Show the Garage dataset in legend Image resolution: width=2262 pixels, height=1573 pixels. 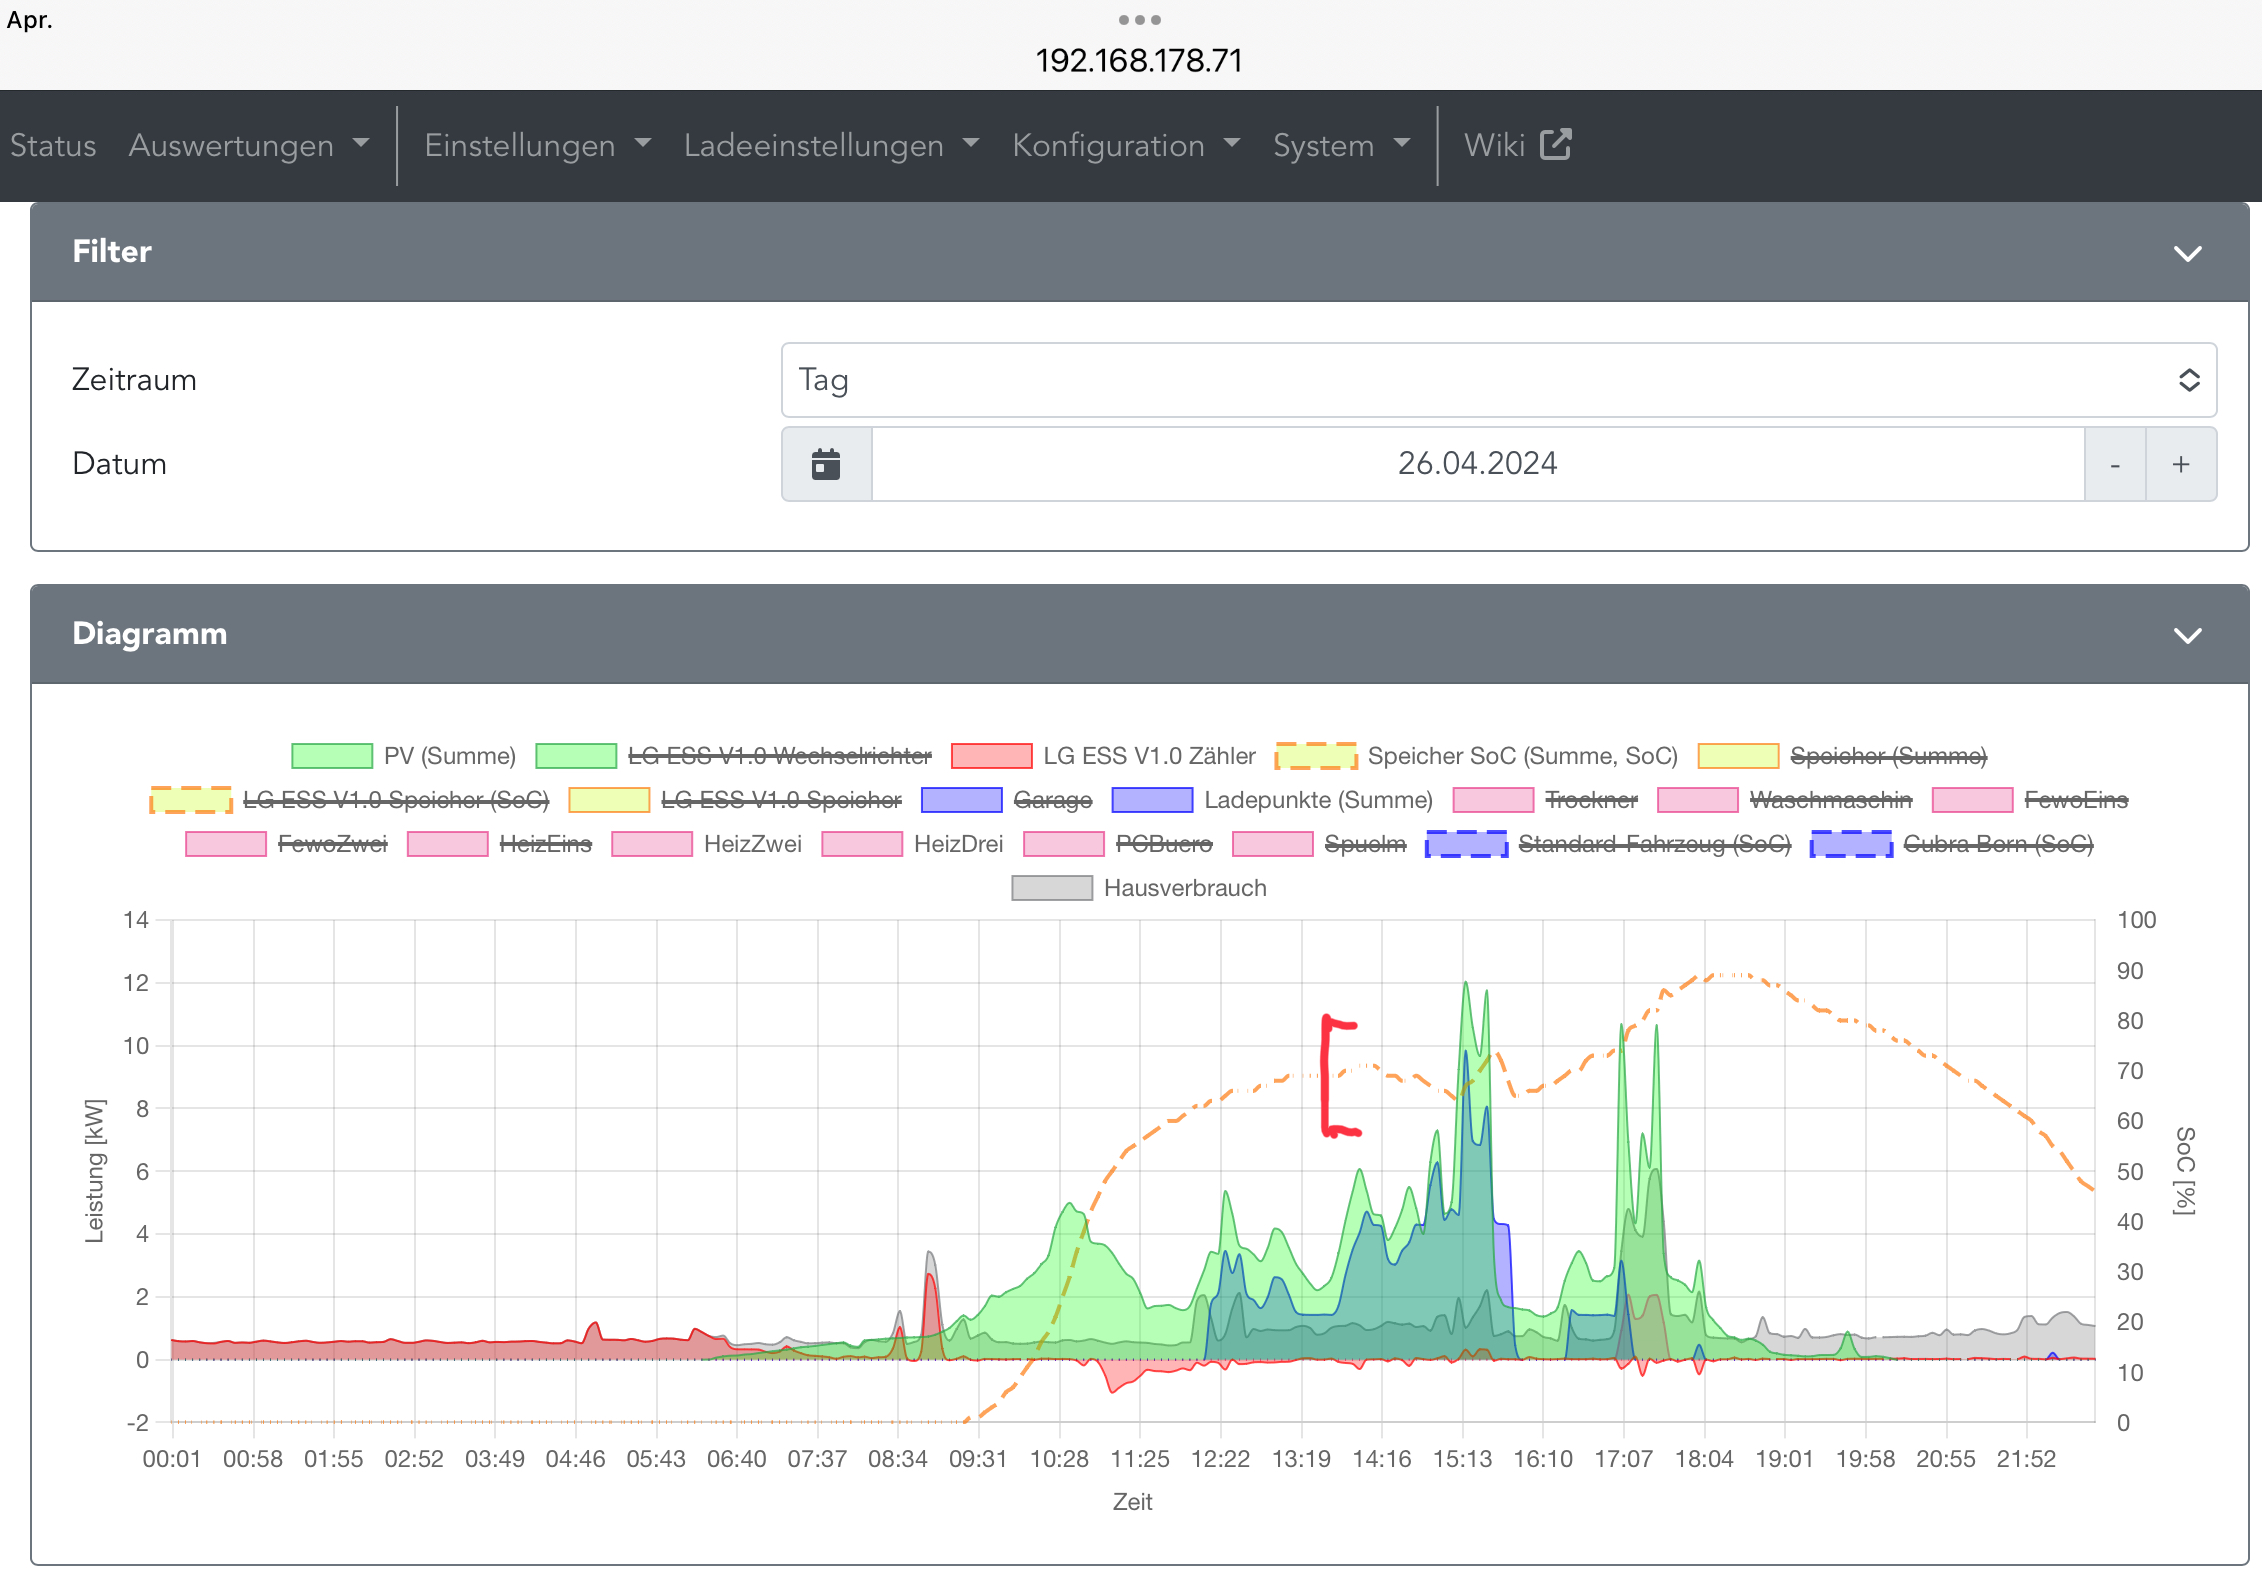tap(1052, 800)
